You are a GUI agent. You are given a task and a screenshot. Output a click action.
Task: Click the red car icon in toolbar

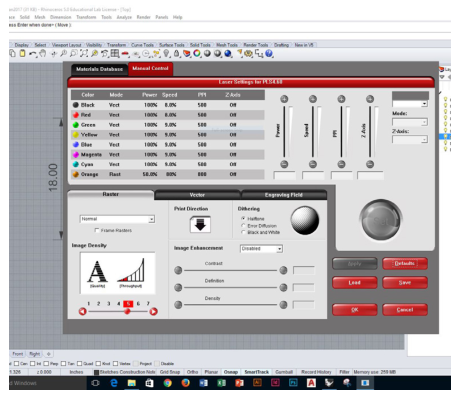pos(125,53)
